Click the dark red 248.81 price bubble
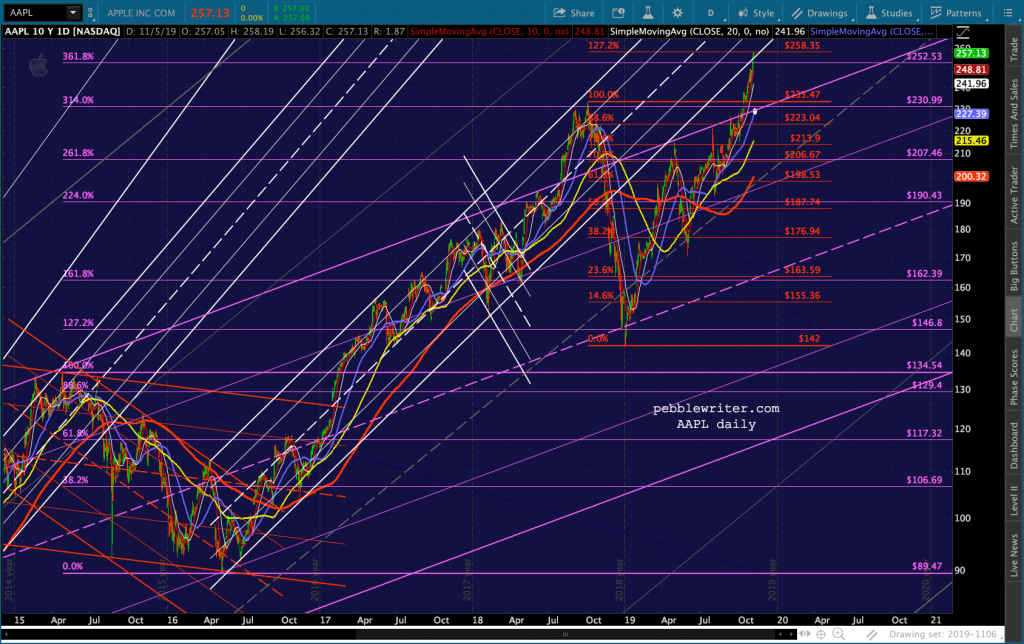 [x=971, y=69]
